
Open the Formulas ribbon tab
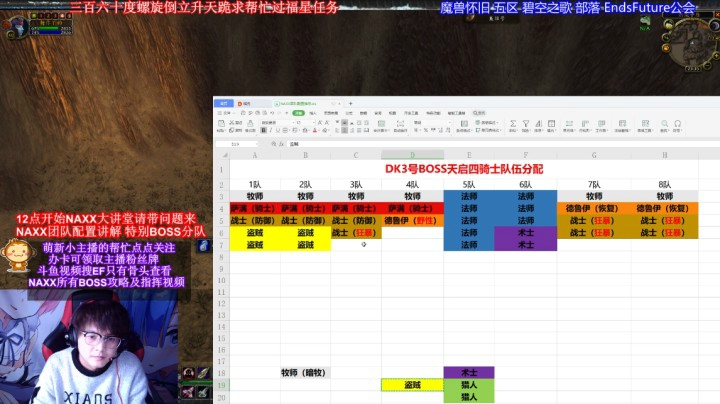(349, 113)
